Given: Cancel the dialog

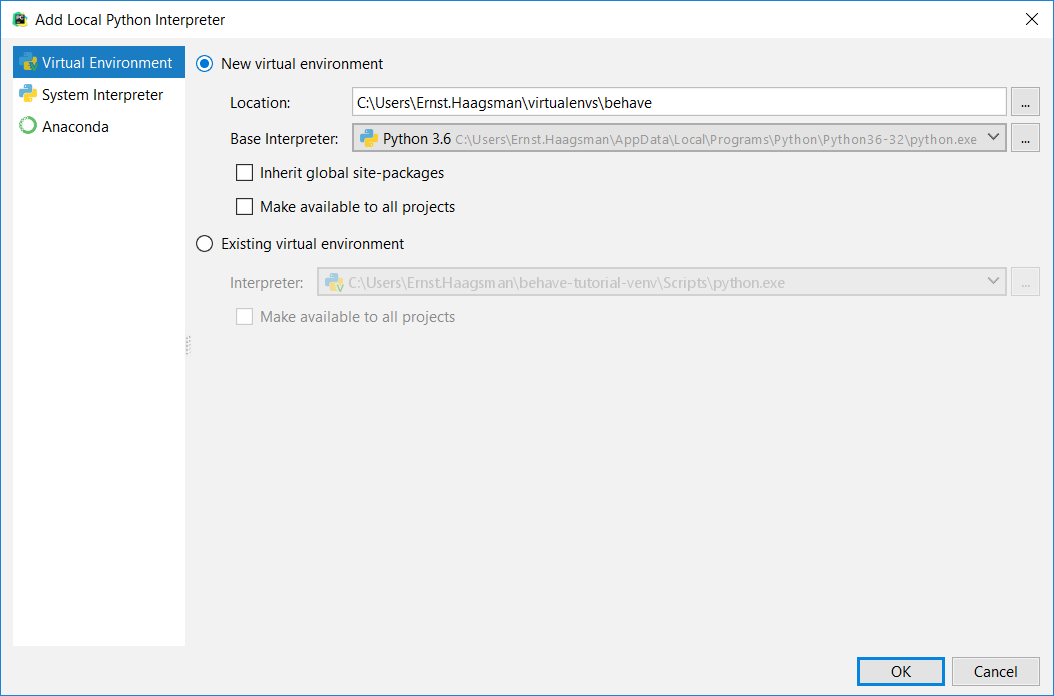Looking at the screenshot, I should click(996, 671).
